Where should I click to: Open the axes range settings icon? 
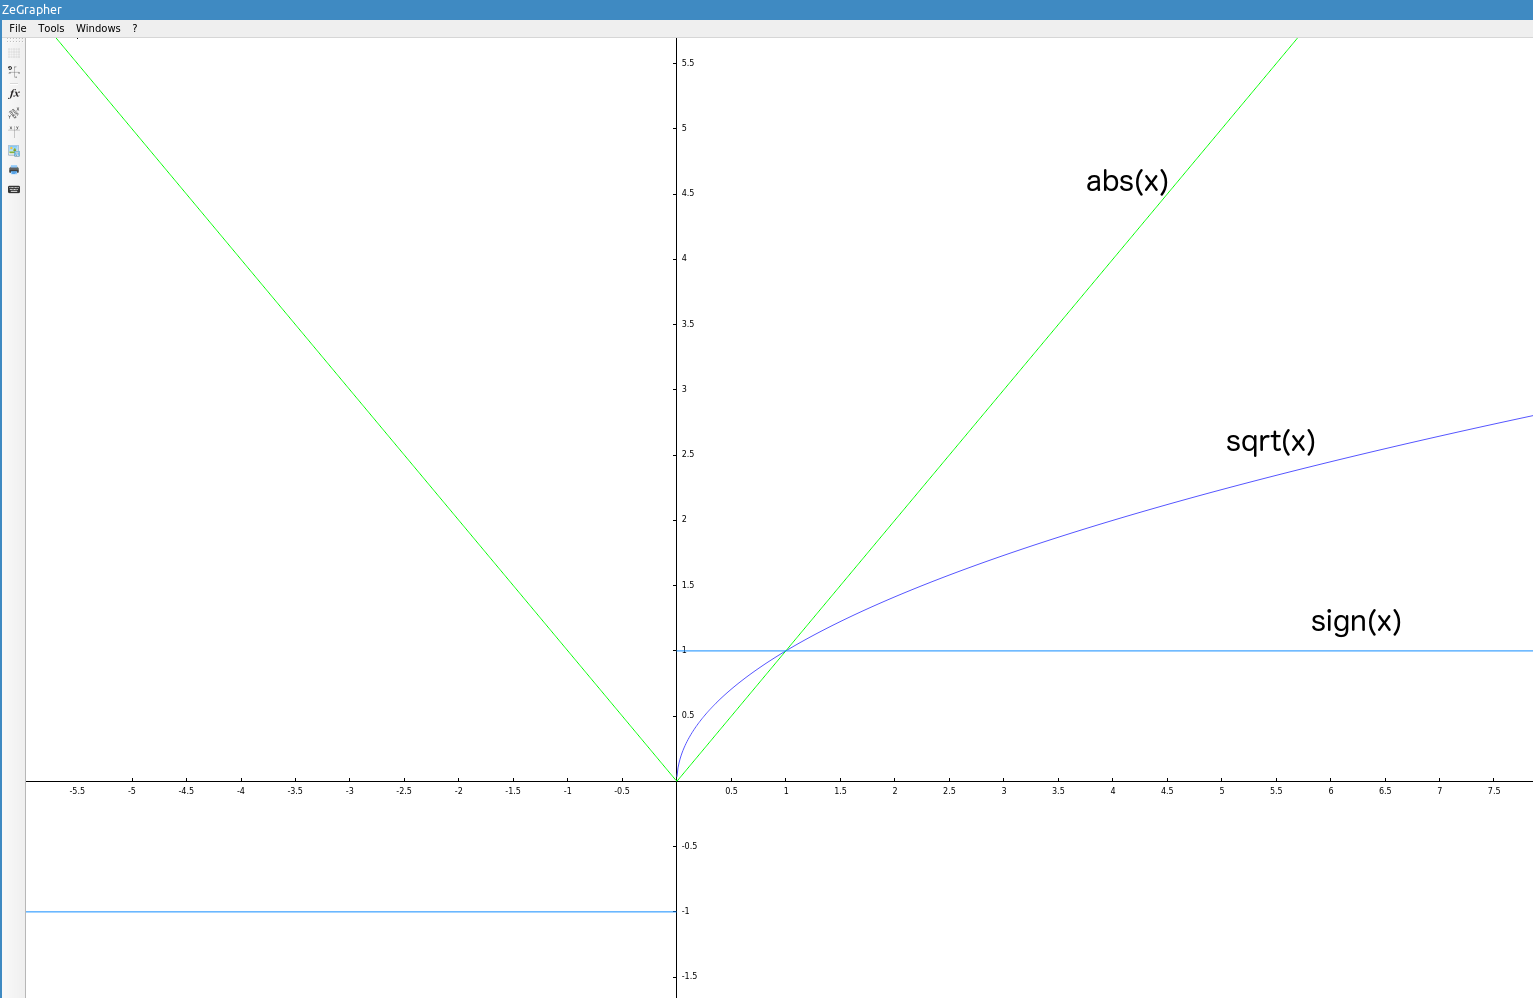pos(14,72)
